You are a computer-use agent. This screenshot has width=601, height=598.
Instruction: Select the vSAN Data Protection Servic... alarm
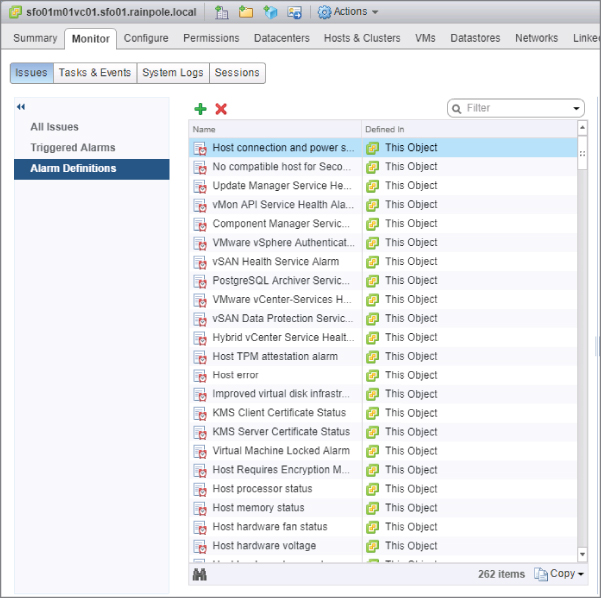383,319
